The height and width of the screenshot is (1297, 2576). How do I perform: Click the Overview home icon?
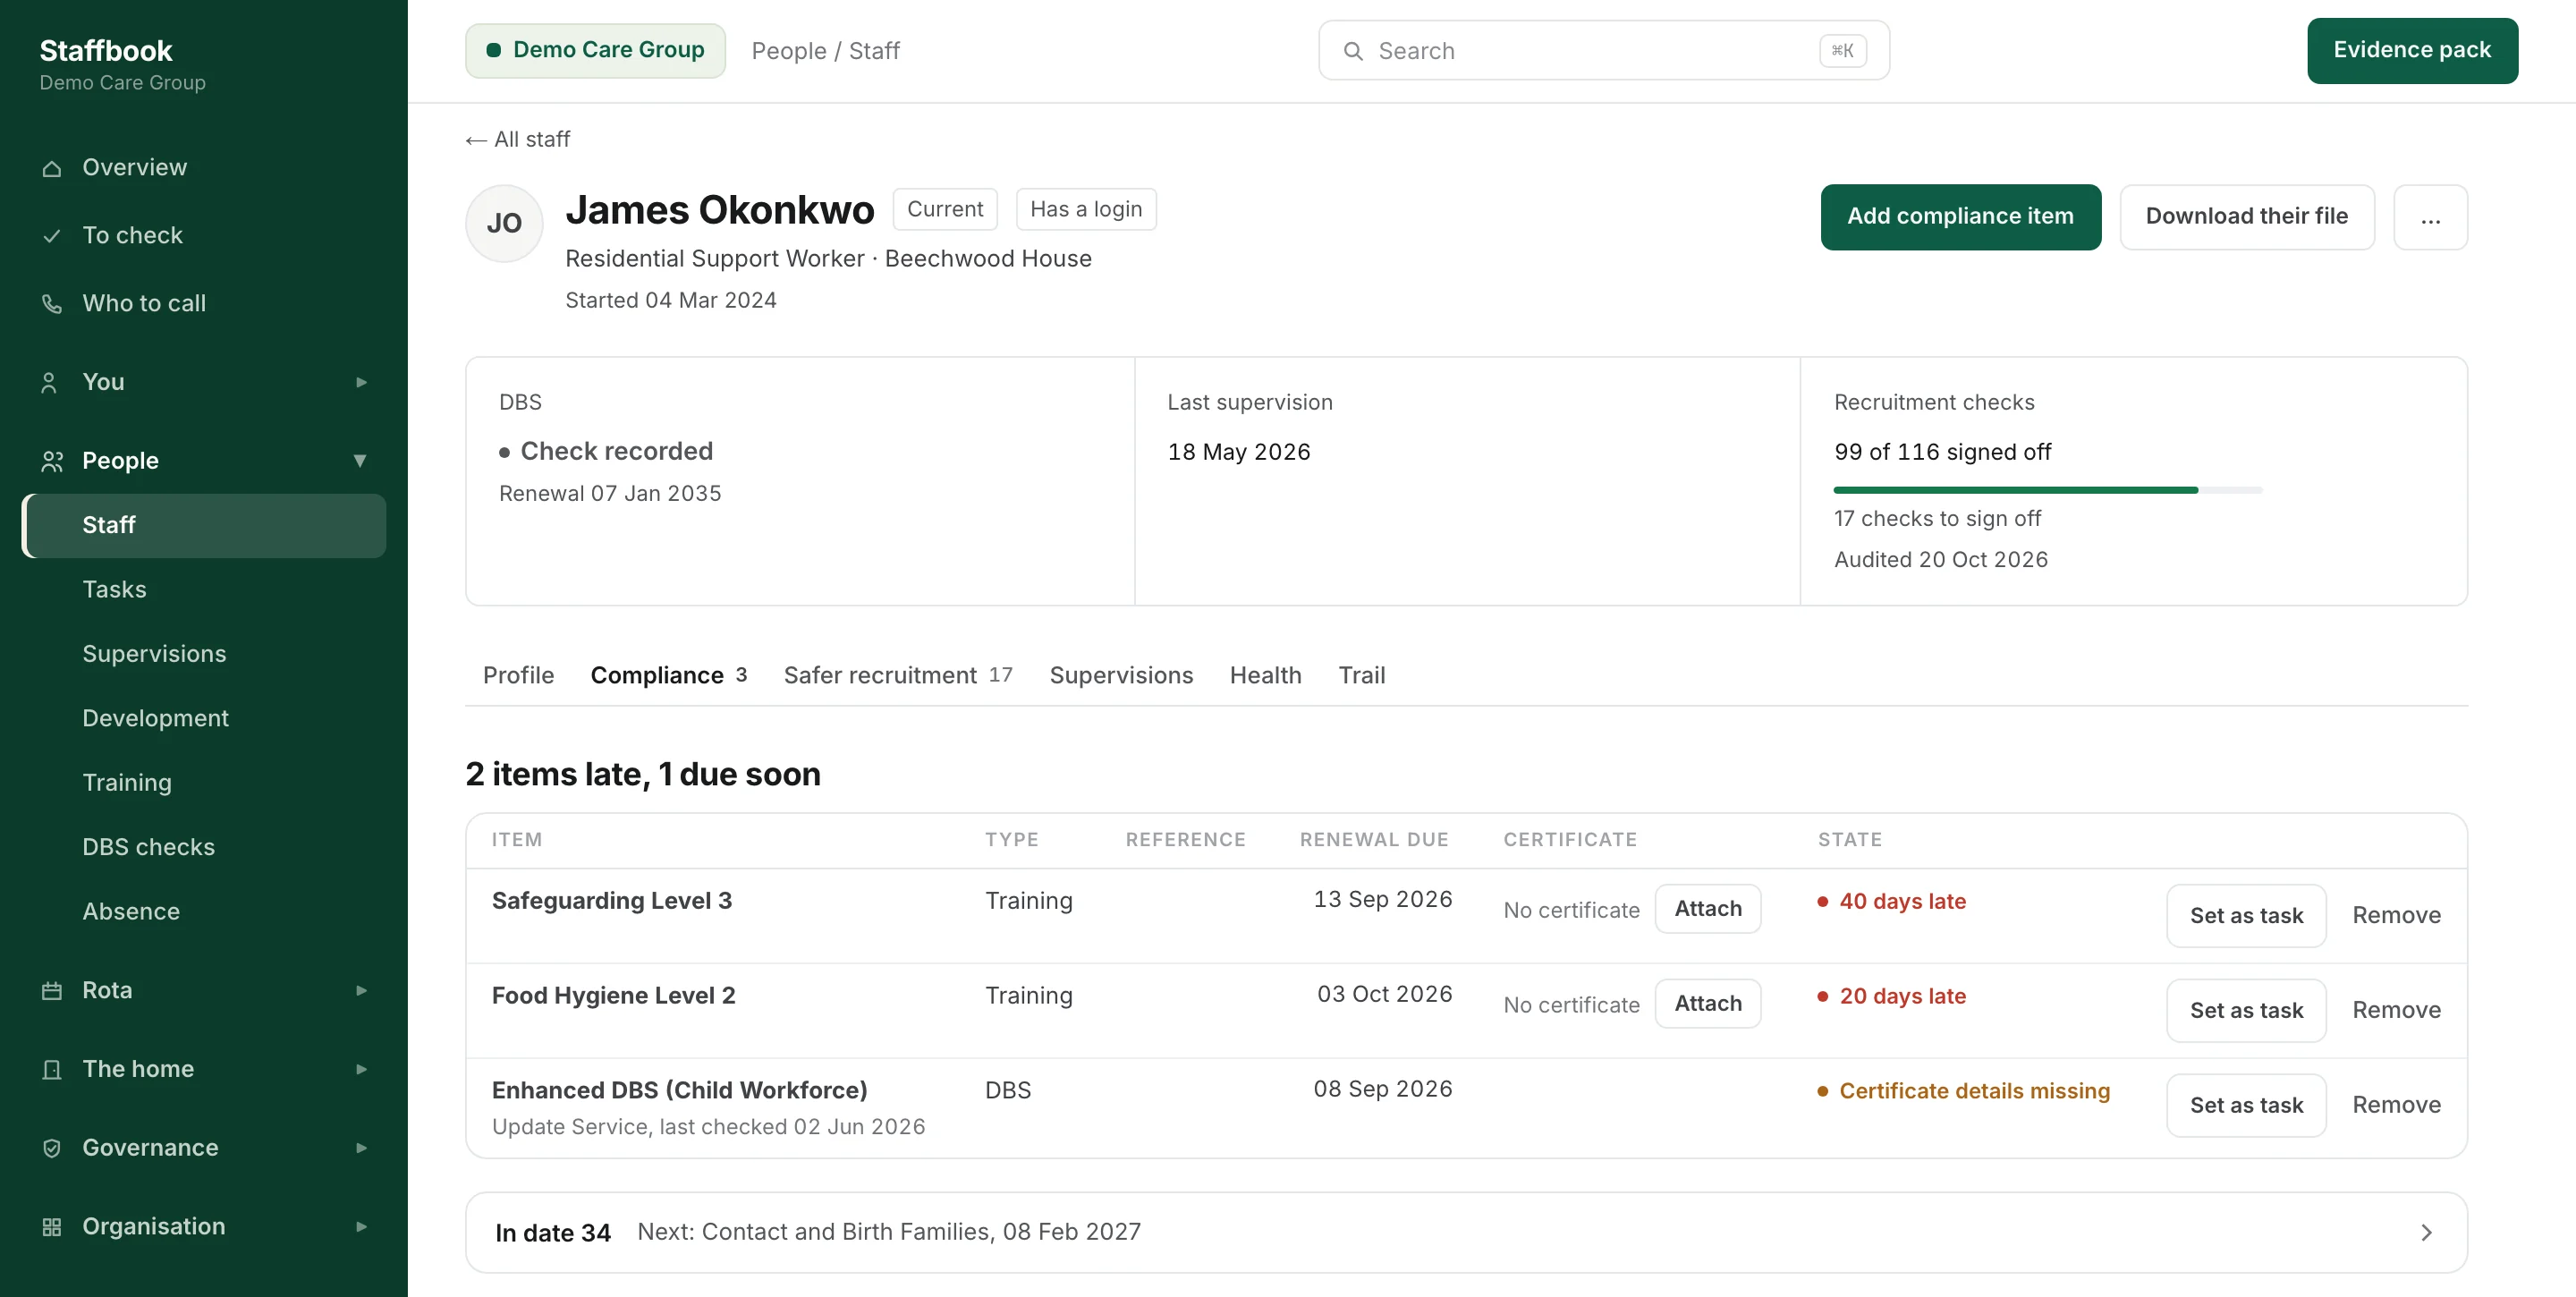pos(52,168)
